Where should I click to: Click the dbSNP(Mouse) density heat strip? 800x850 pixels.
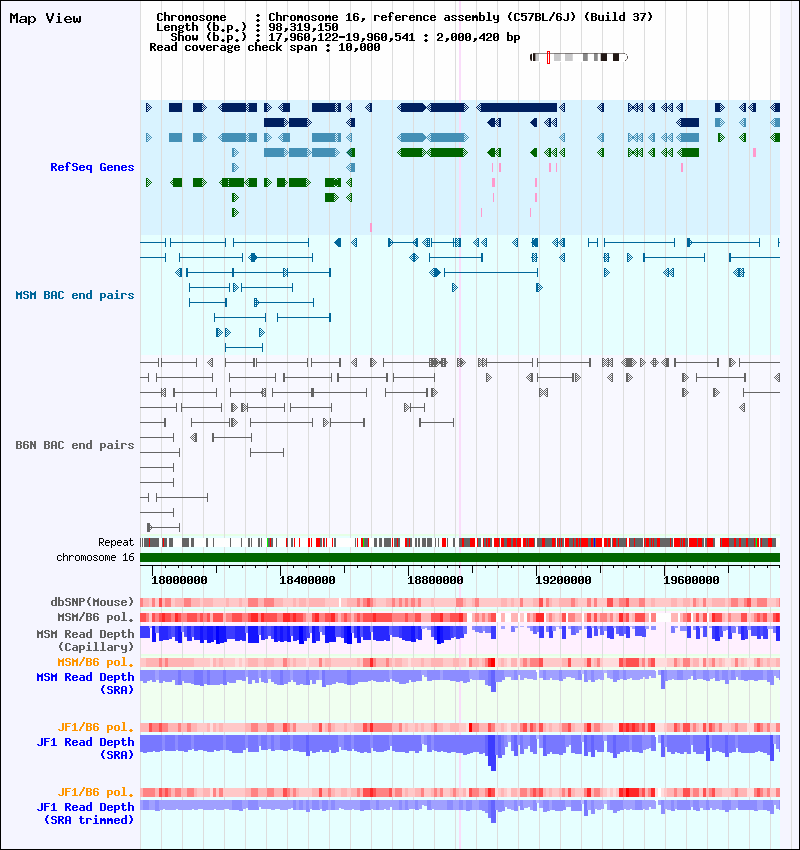(x=460, y=602)
